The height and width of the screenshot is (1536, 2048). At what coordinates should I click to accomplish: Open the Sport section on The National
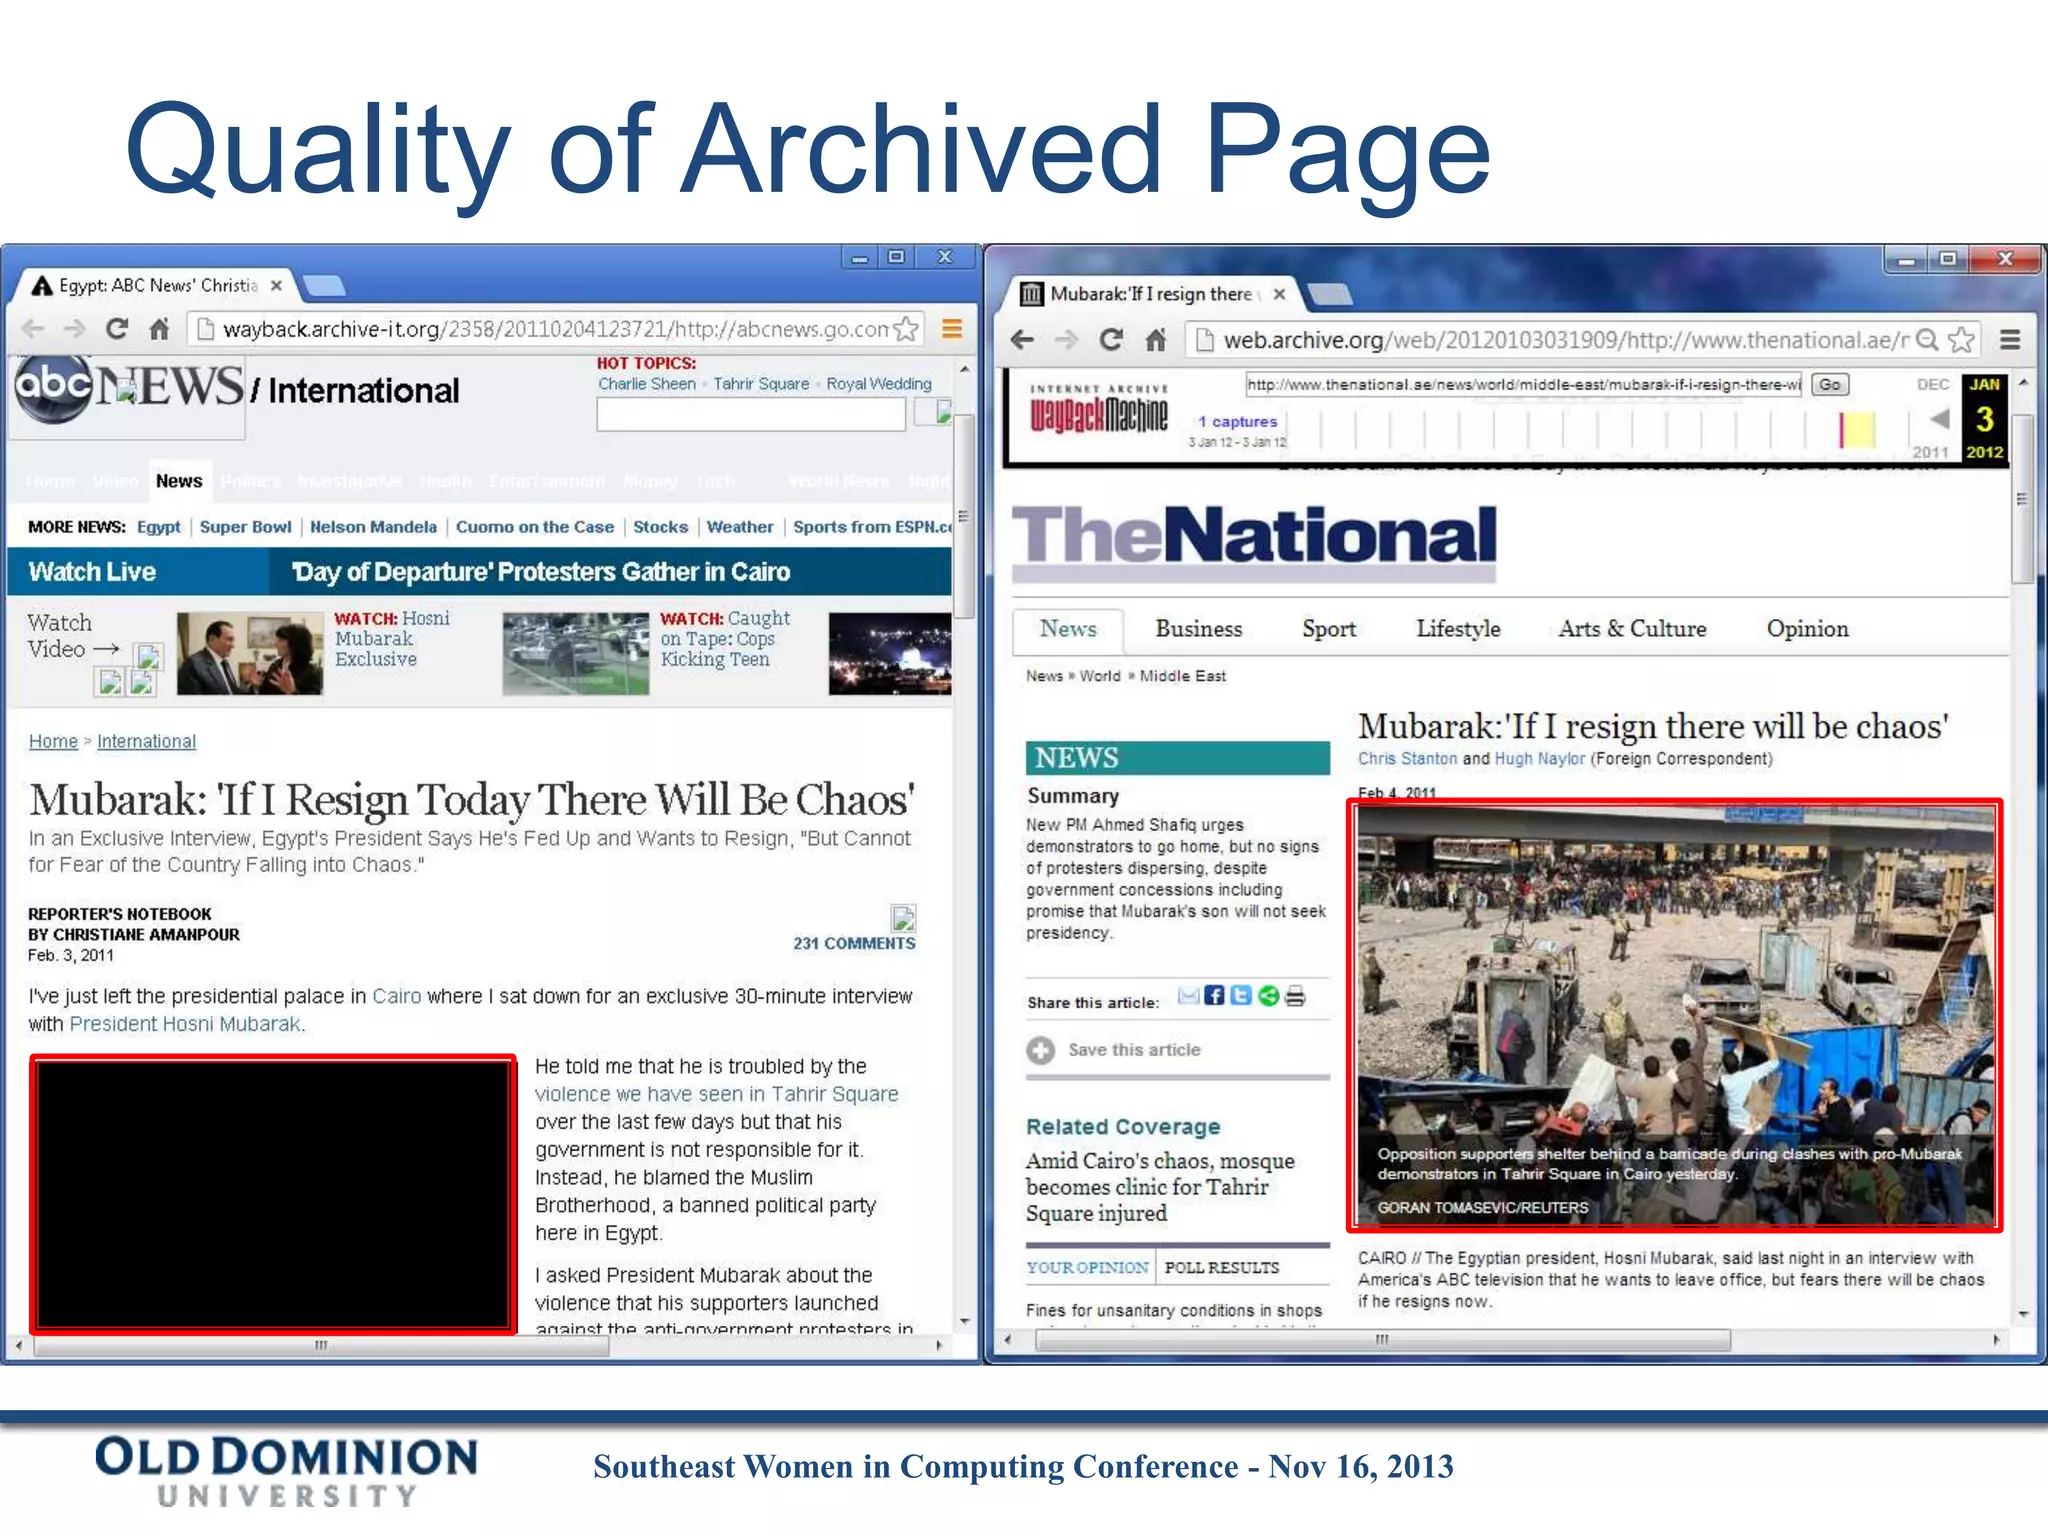[x=1329, y=629]
